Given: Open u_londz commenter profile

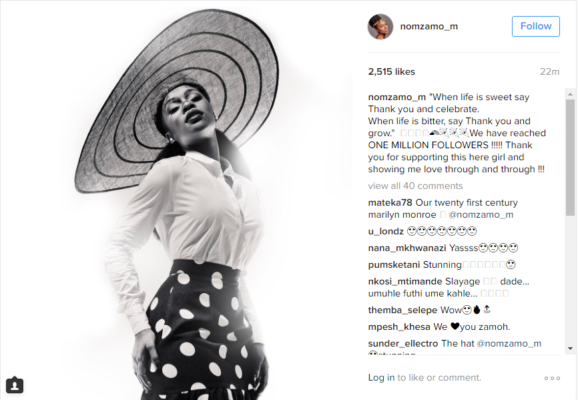Looking at the screenshot, I should pyautogui.click(x=386, y=232).
